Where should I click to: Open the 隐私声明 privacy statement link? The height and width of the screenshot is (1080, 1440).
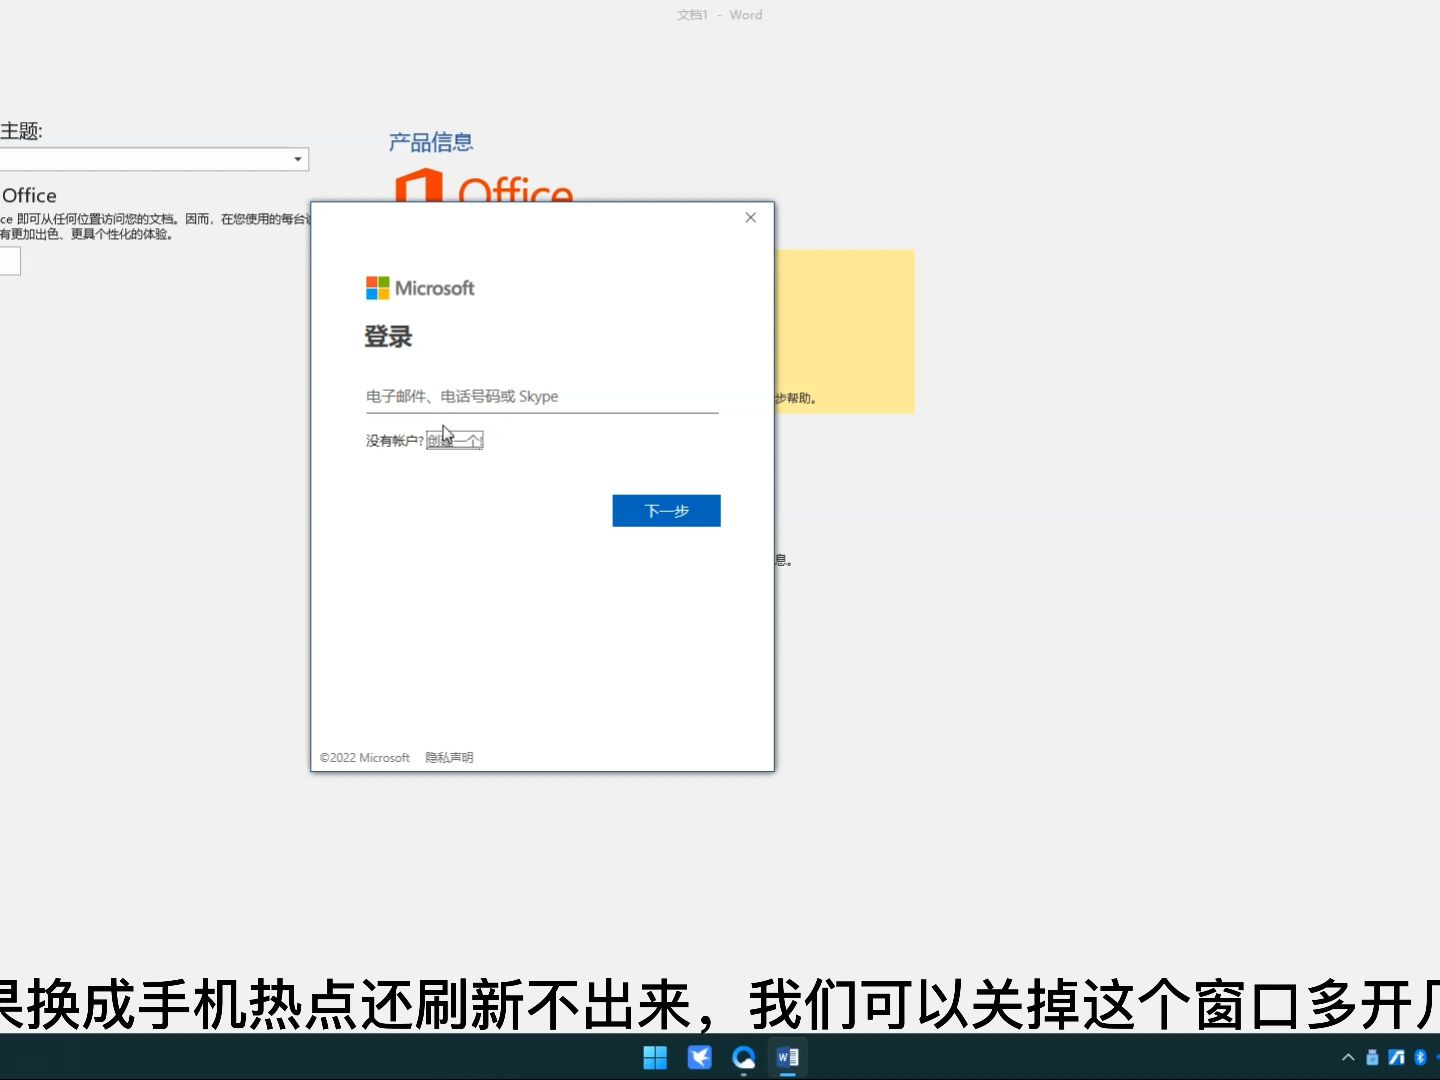[449, 757]
